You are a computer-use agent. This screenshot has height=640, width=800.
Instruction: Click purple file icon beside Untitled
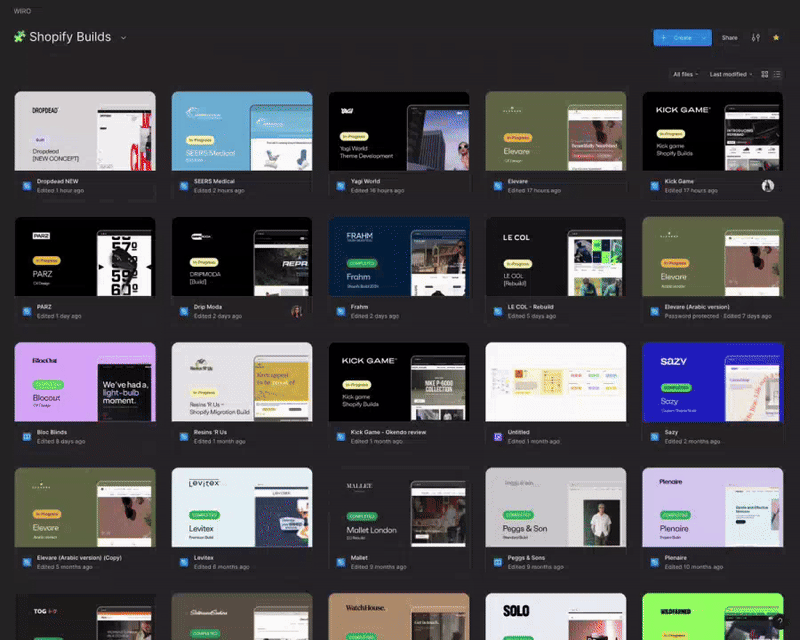(x=498, y=436)
